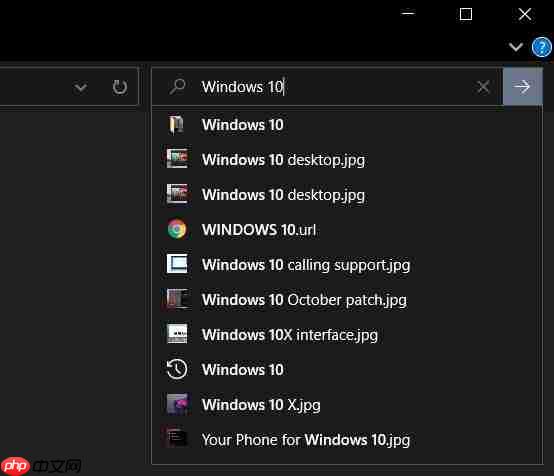Clear the search box text
The image size is (554, 476).
[483, 87]
